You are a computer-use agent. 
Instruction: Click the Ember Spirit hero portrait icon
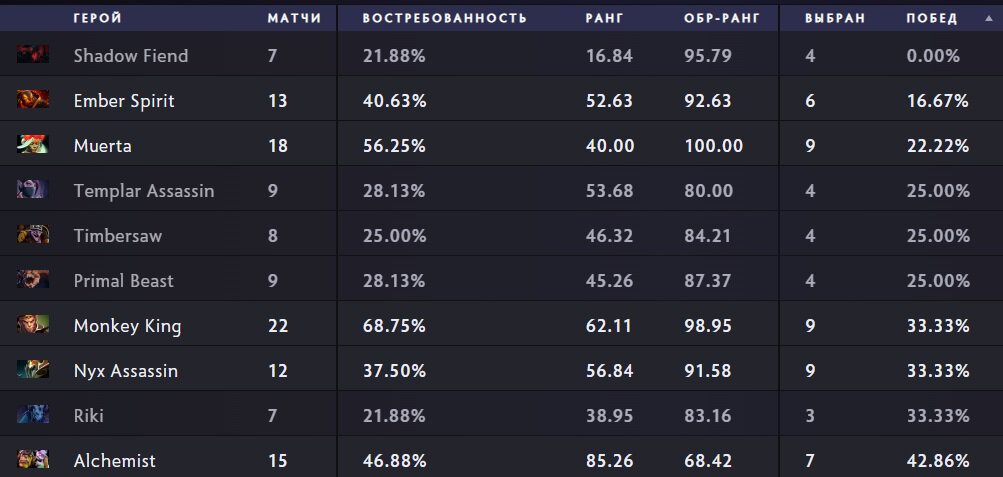click(x=33, y=100)
